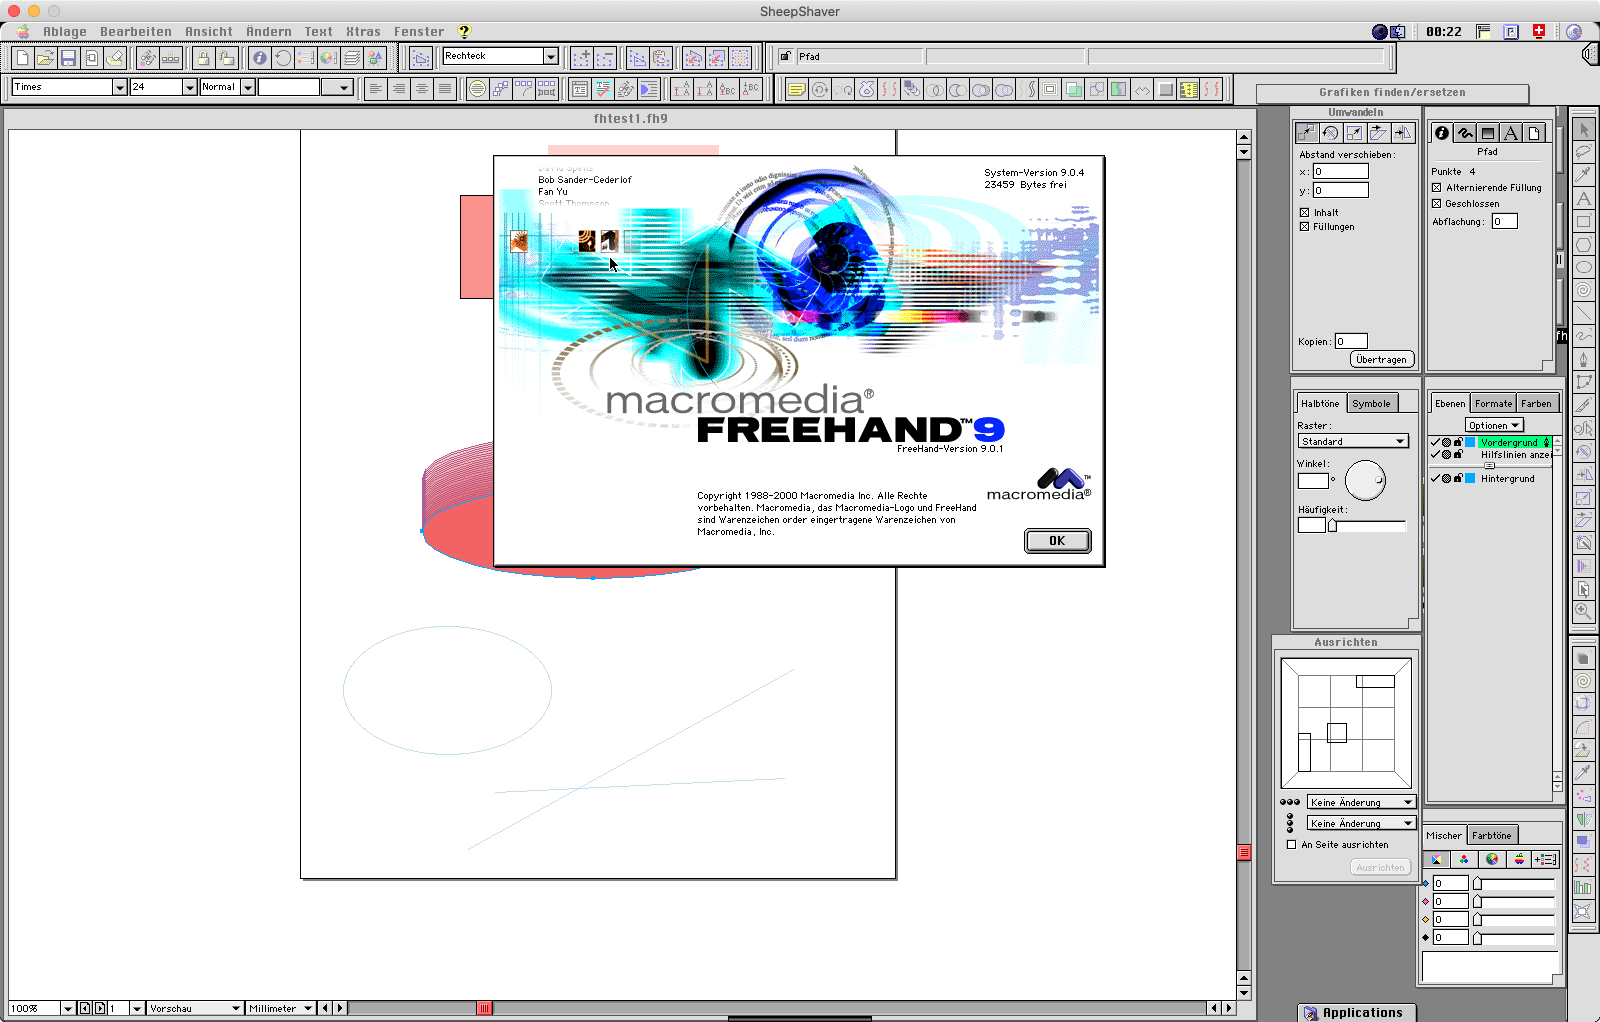Click the New document icon in the toolbar
Screen dimensions: 1600x1022
point(22,58)
